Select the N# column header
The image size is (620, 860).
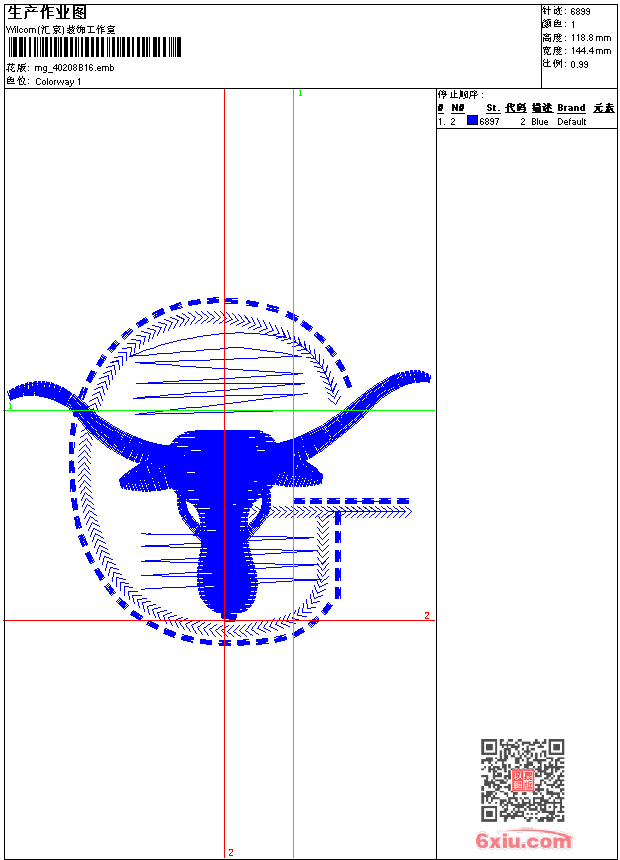tap(457, 108)
